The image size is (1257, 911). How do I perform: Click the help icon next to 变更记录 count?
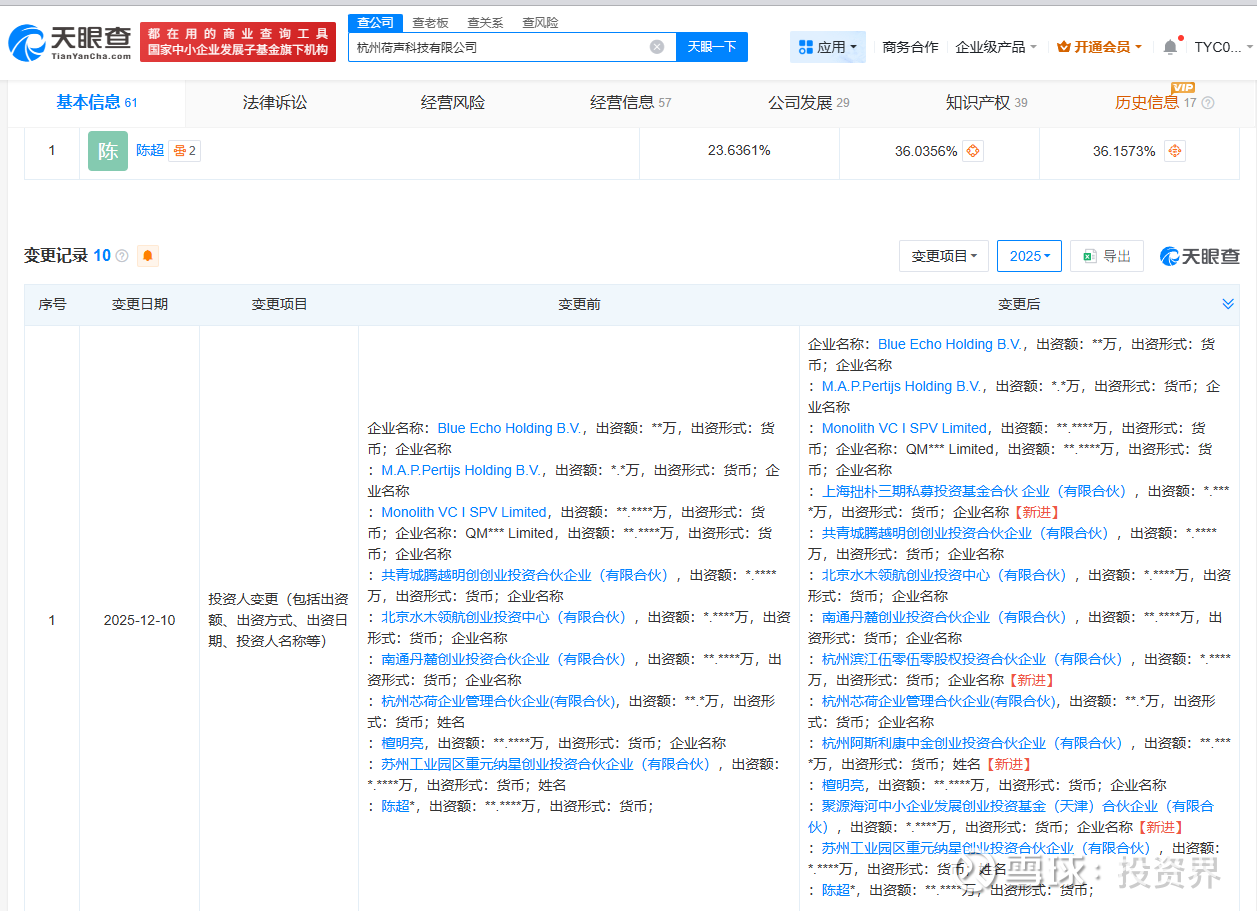(x=122, y=256)
